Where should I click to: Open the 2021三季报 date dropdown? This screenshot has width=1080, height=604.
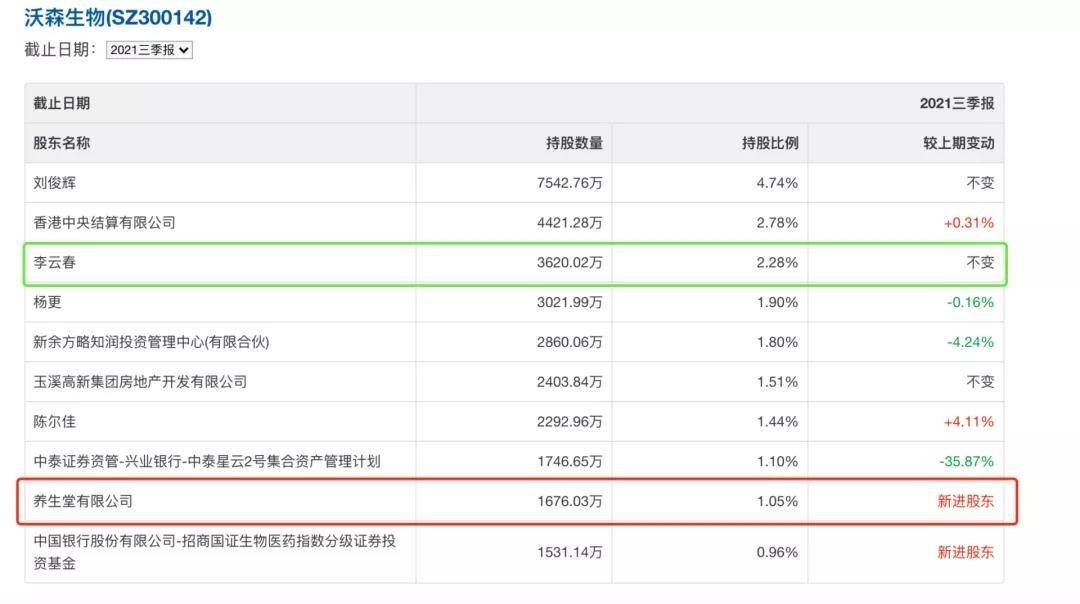click(x=149, y=49)
